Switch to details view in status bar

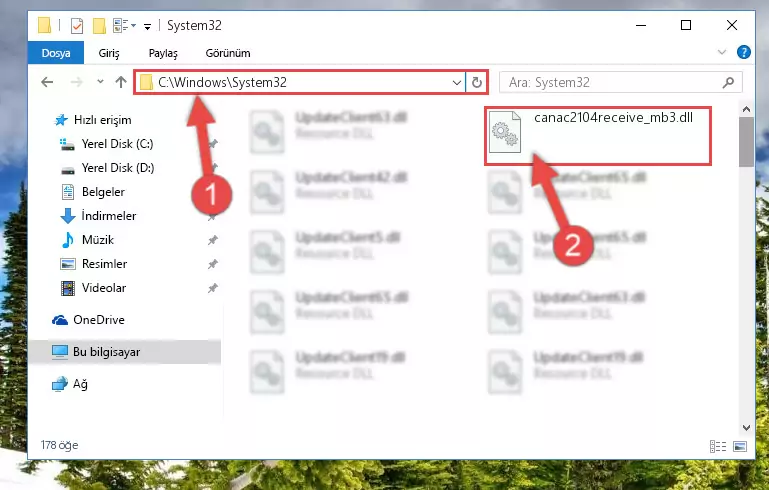(x=718, y=446)
